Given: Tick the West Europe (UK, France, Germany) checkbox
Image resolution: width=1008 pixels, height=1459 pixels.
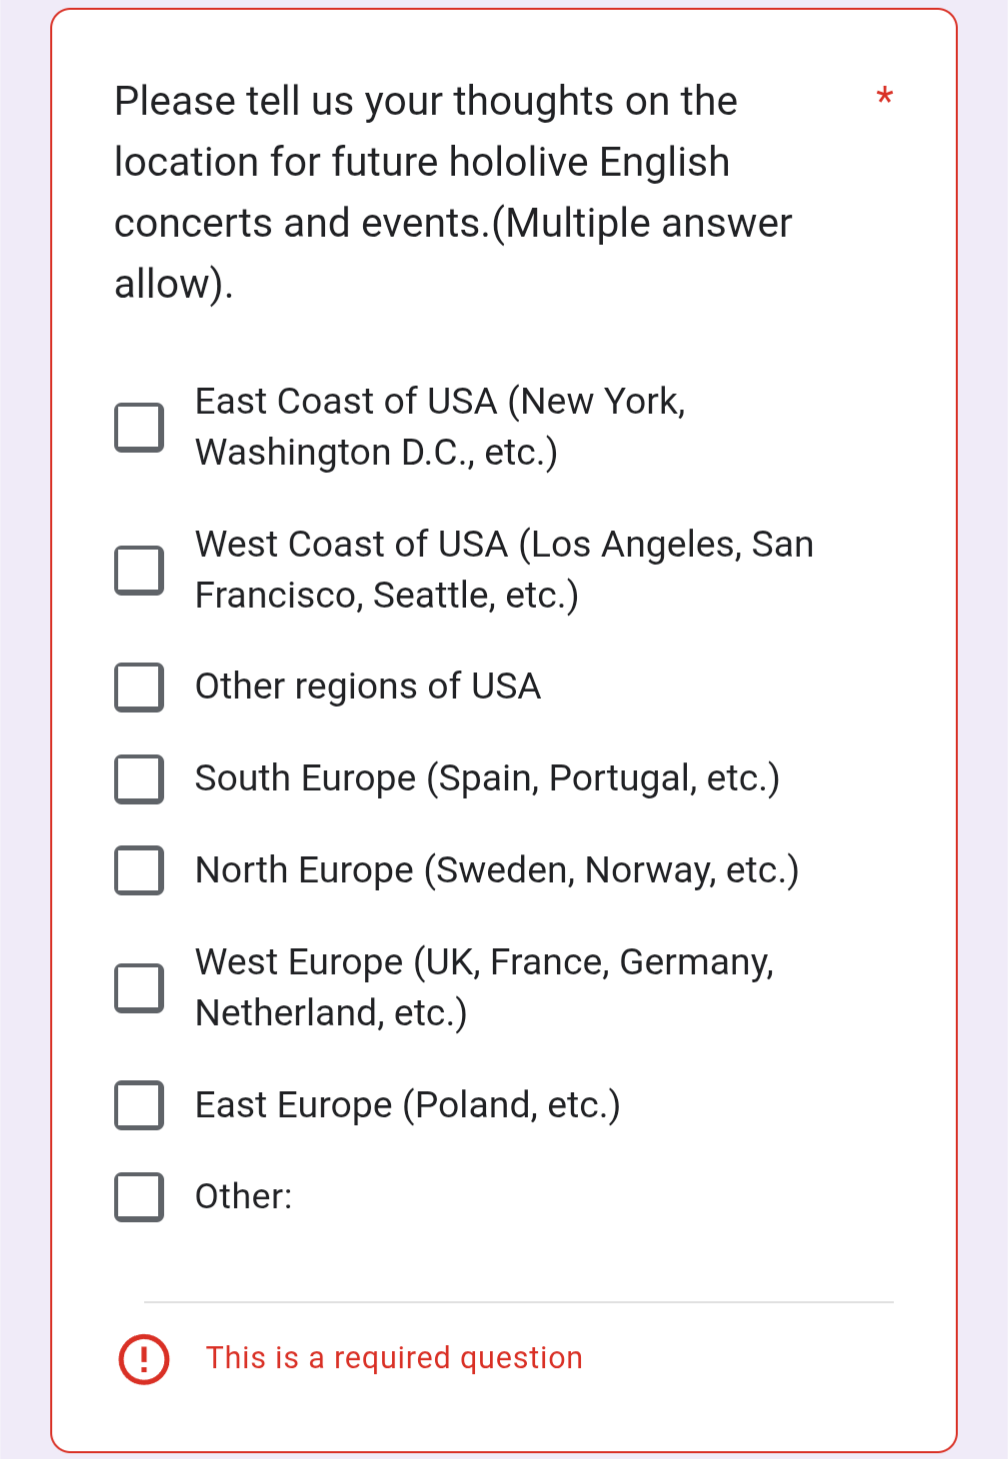Looking at the screenshot, I should tap(139, 988).
